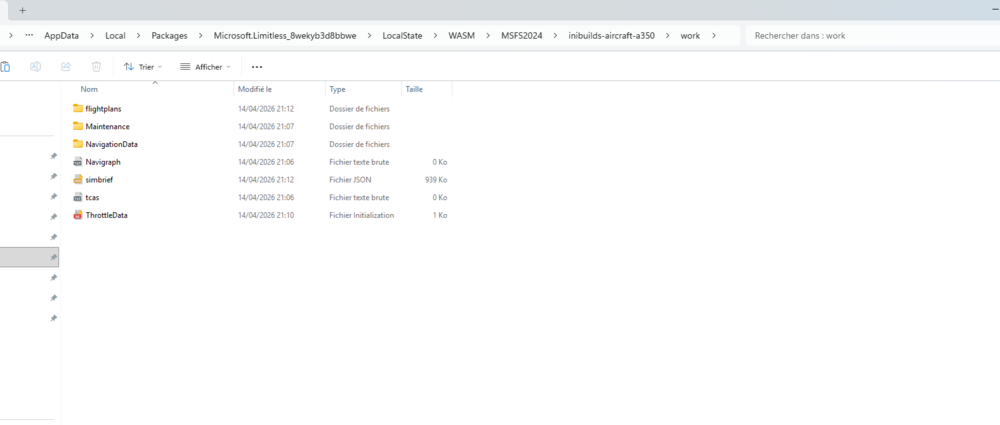Viewport: 1000px width, 425px height.
Task: Open the Maintenance folder
Action: click(107, 126)
